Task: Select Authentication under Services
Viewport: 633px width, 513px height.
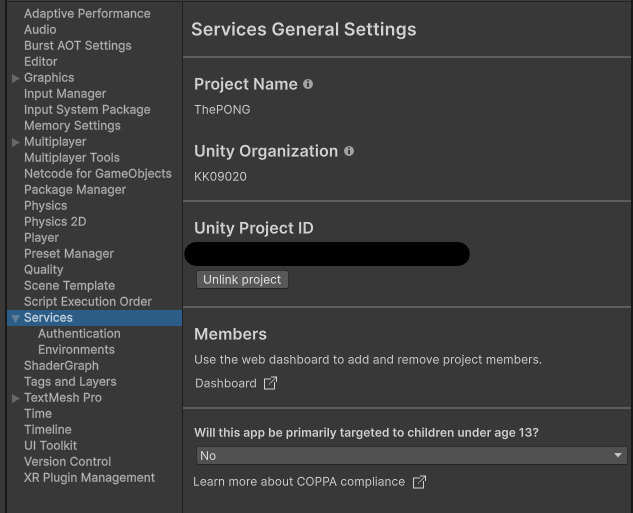Action: (79, 334)
